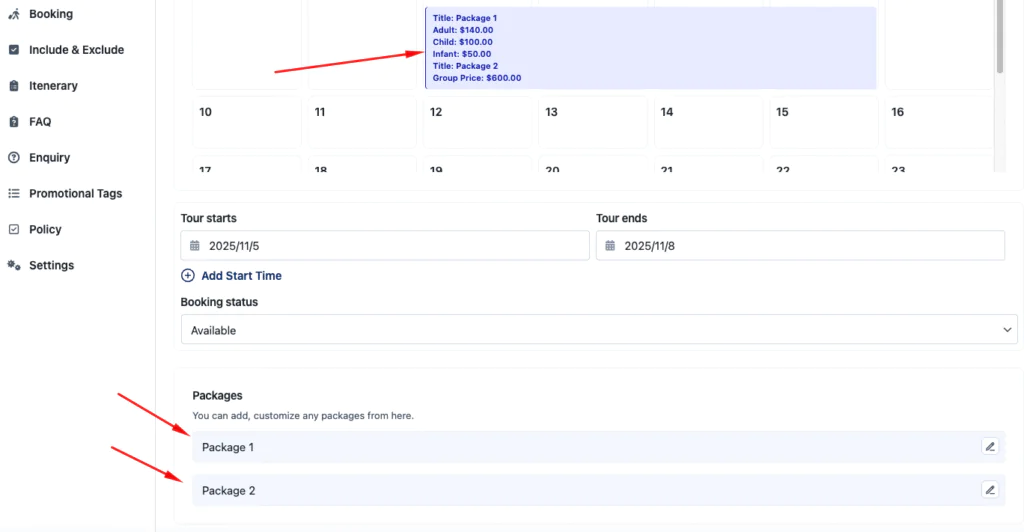
Task: Select calendar day 14
Action: click(x=708, y=122)
